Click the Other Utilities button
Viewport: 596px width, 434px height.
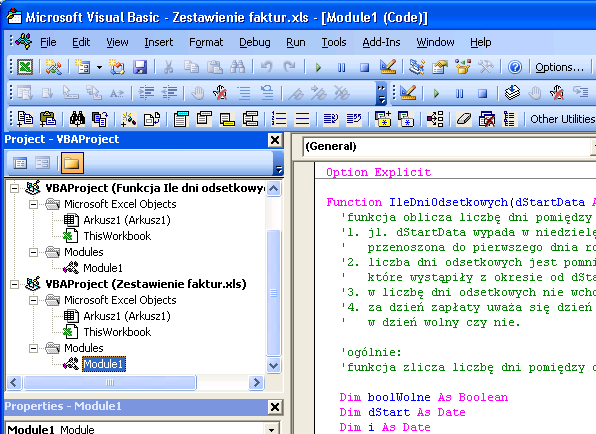coord(563,119)
